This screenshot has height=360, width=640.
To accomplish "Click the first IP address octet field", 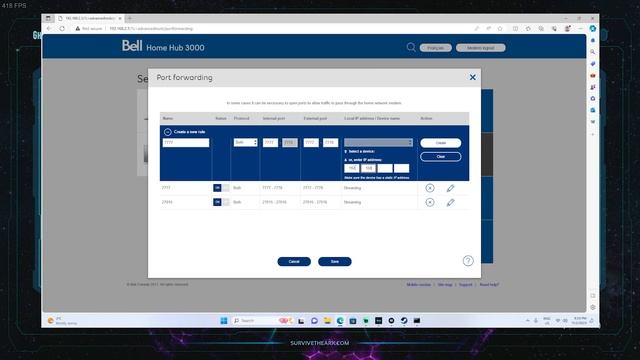I will point(351,168).
